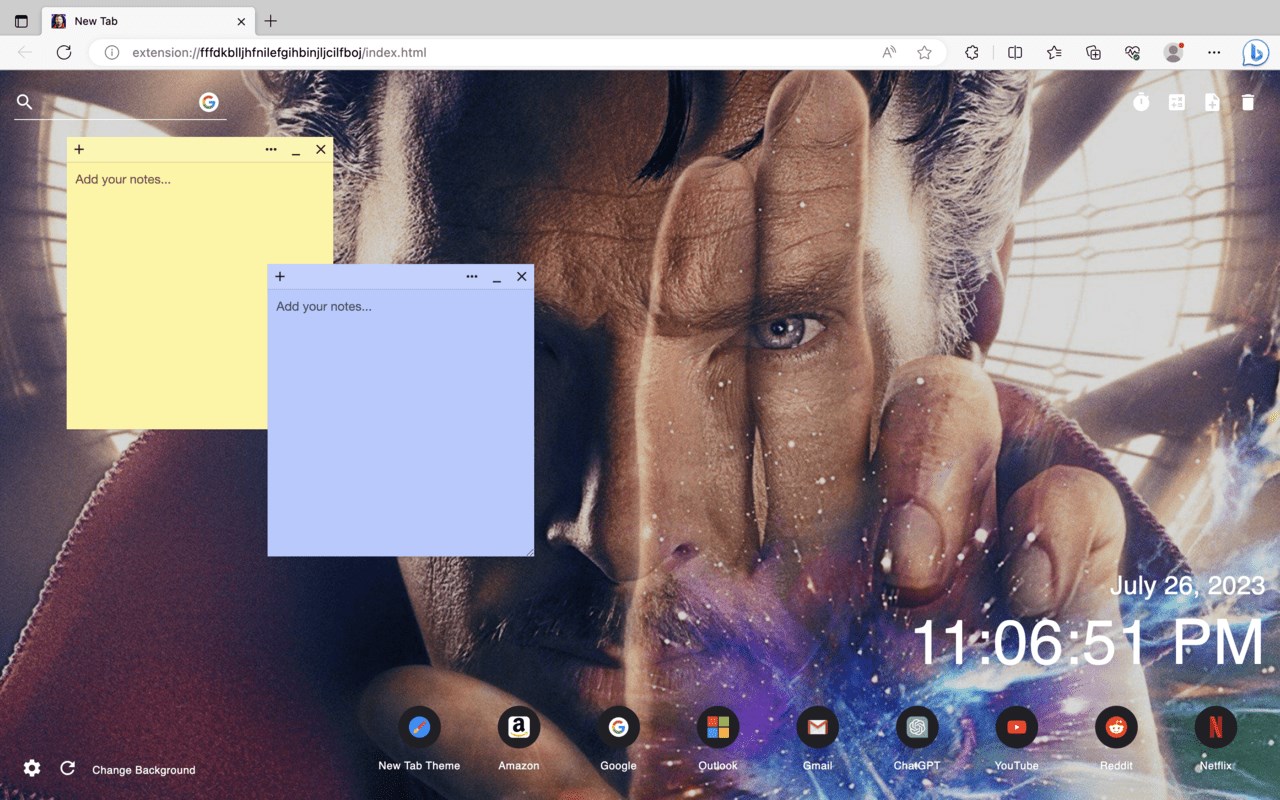
Task: Open the browser Extensions menu
Action: pyautogui.click(x=971, y=52)
